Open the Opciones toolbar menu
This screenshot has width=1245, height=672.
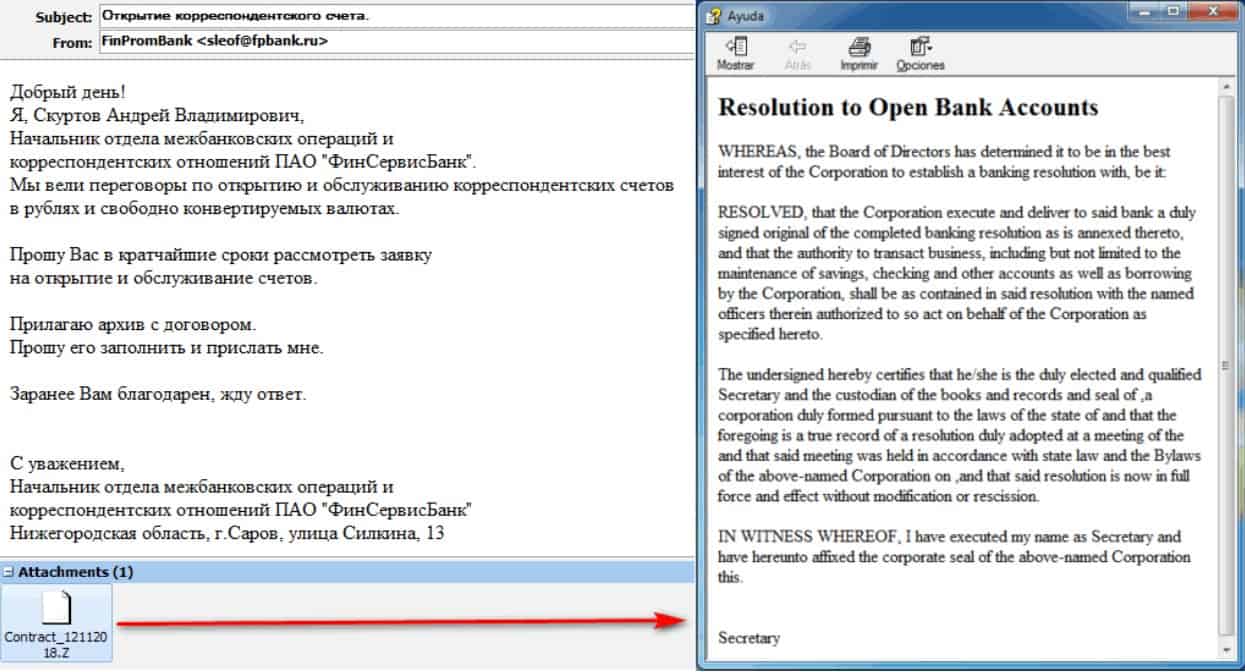point(920,53)
